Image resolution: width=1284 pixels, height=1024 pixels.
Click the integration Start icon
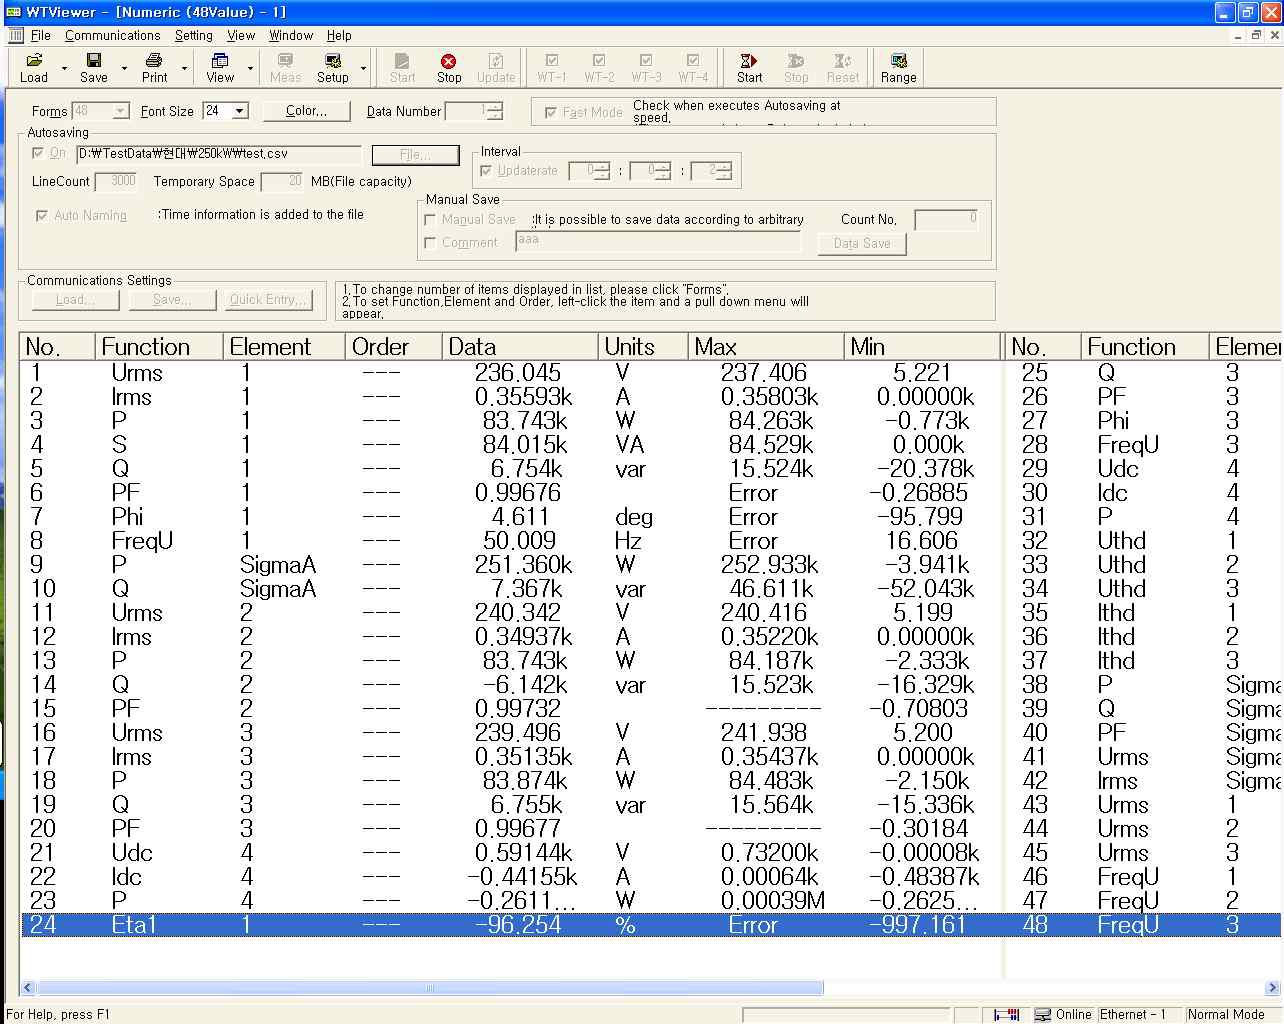coord(749,67)
